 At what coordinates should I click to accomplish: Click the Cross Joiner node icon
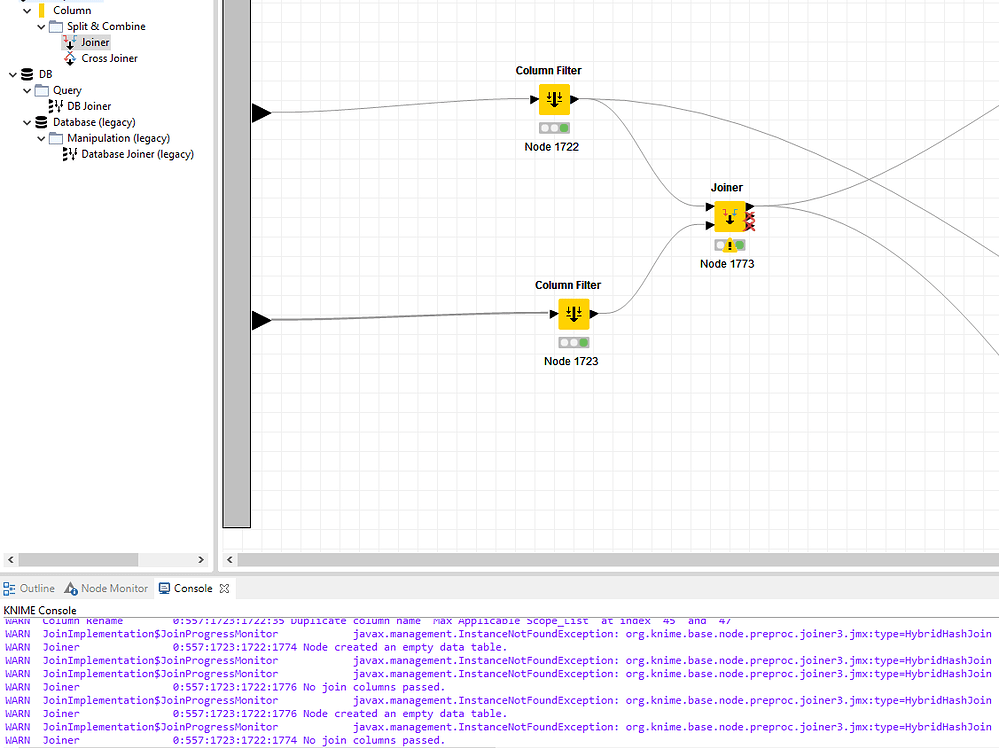tap(72, 58)
